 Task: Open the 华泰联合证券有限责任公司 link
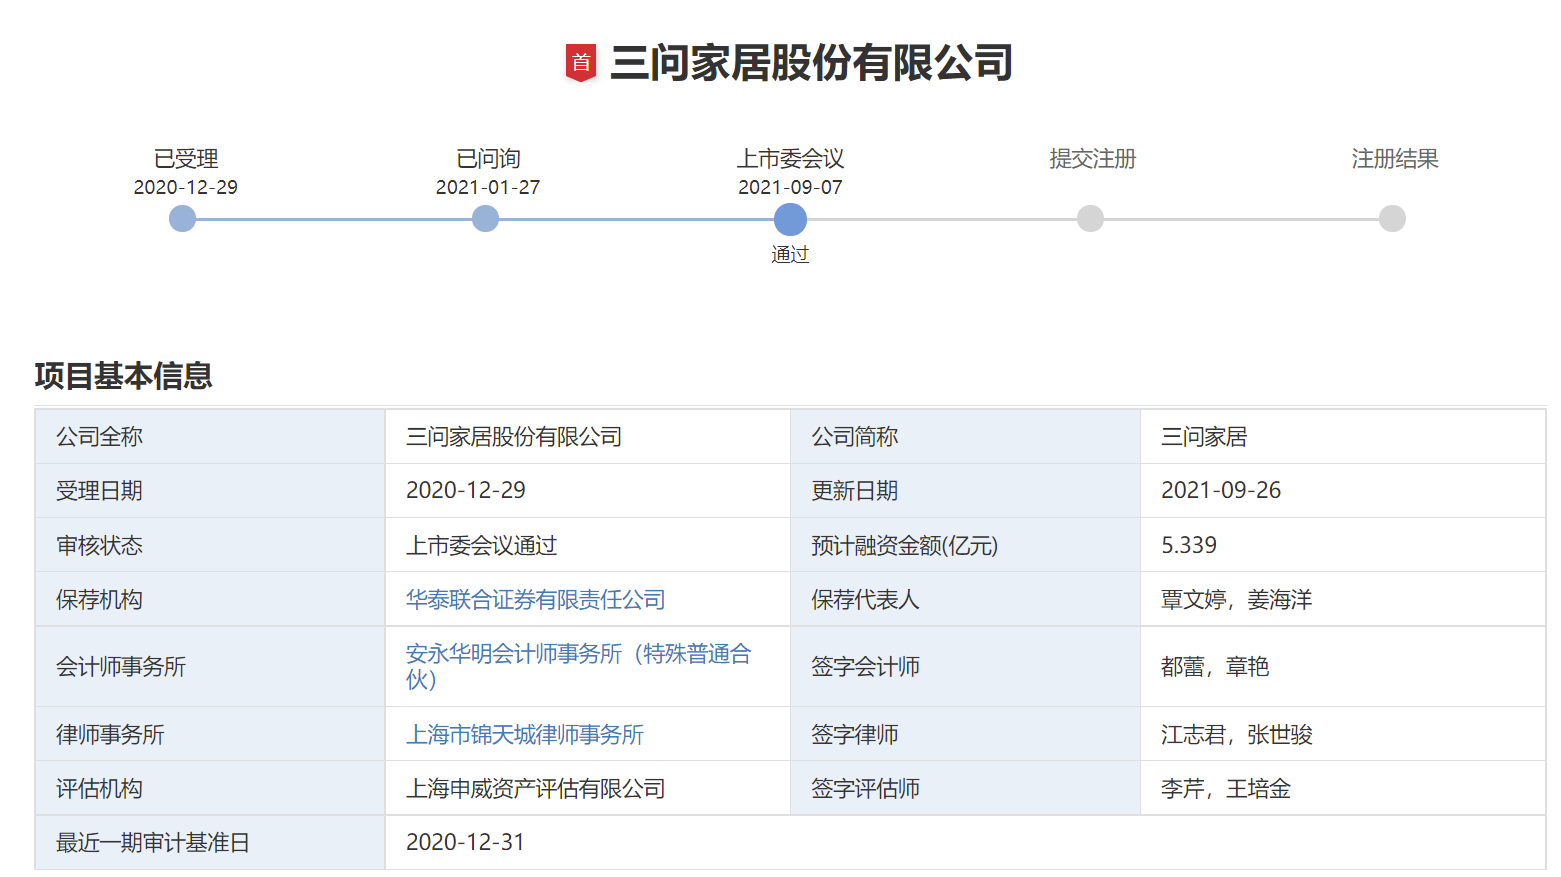click(536, 599)
